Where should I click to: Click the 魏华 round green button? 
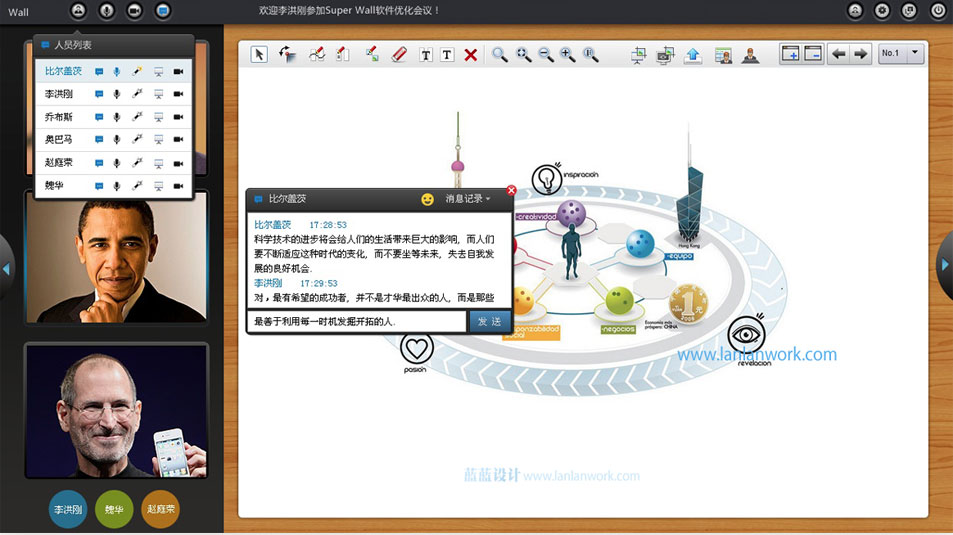click(x=115, y=509)
